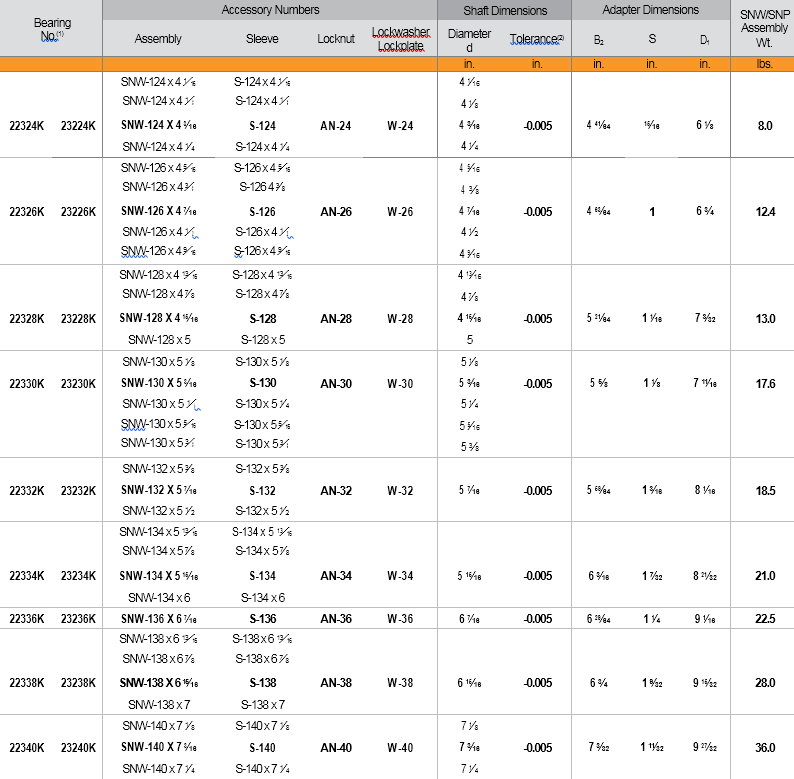The height and width of the screenshot is (779, 794).
Task: Select bearing number 23226K
Action: click(x=78, y=212)
